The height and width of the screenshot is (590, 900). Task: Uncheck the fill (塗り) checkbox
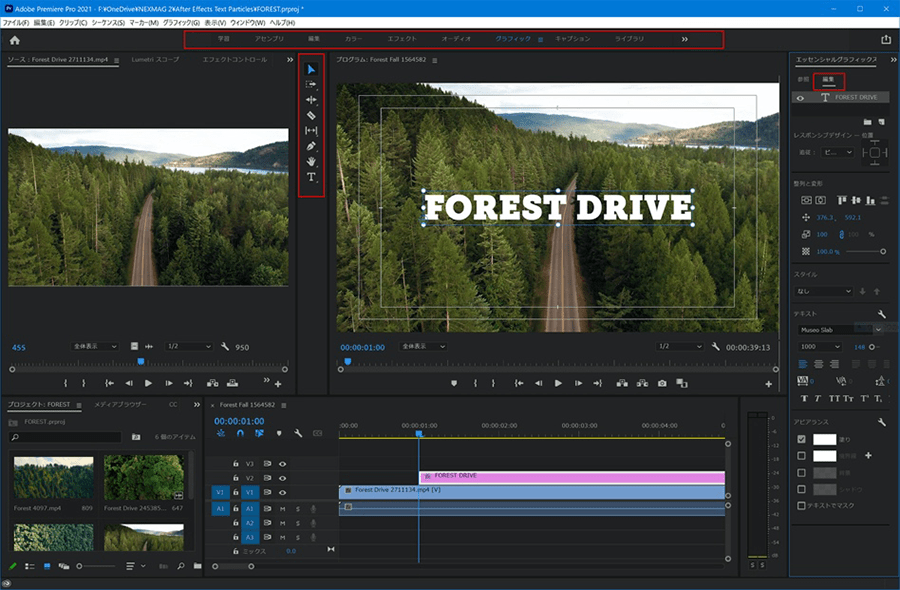coord(801,439)
